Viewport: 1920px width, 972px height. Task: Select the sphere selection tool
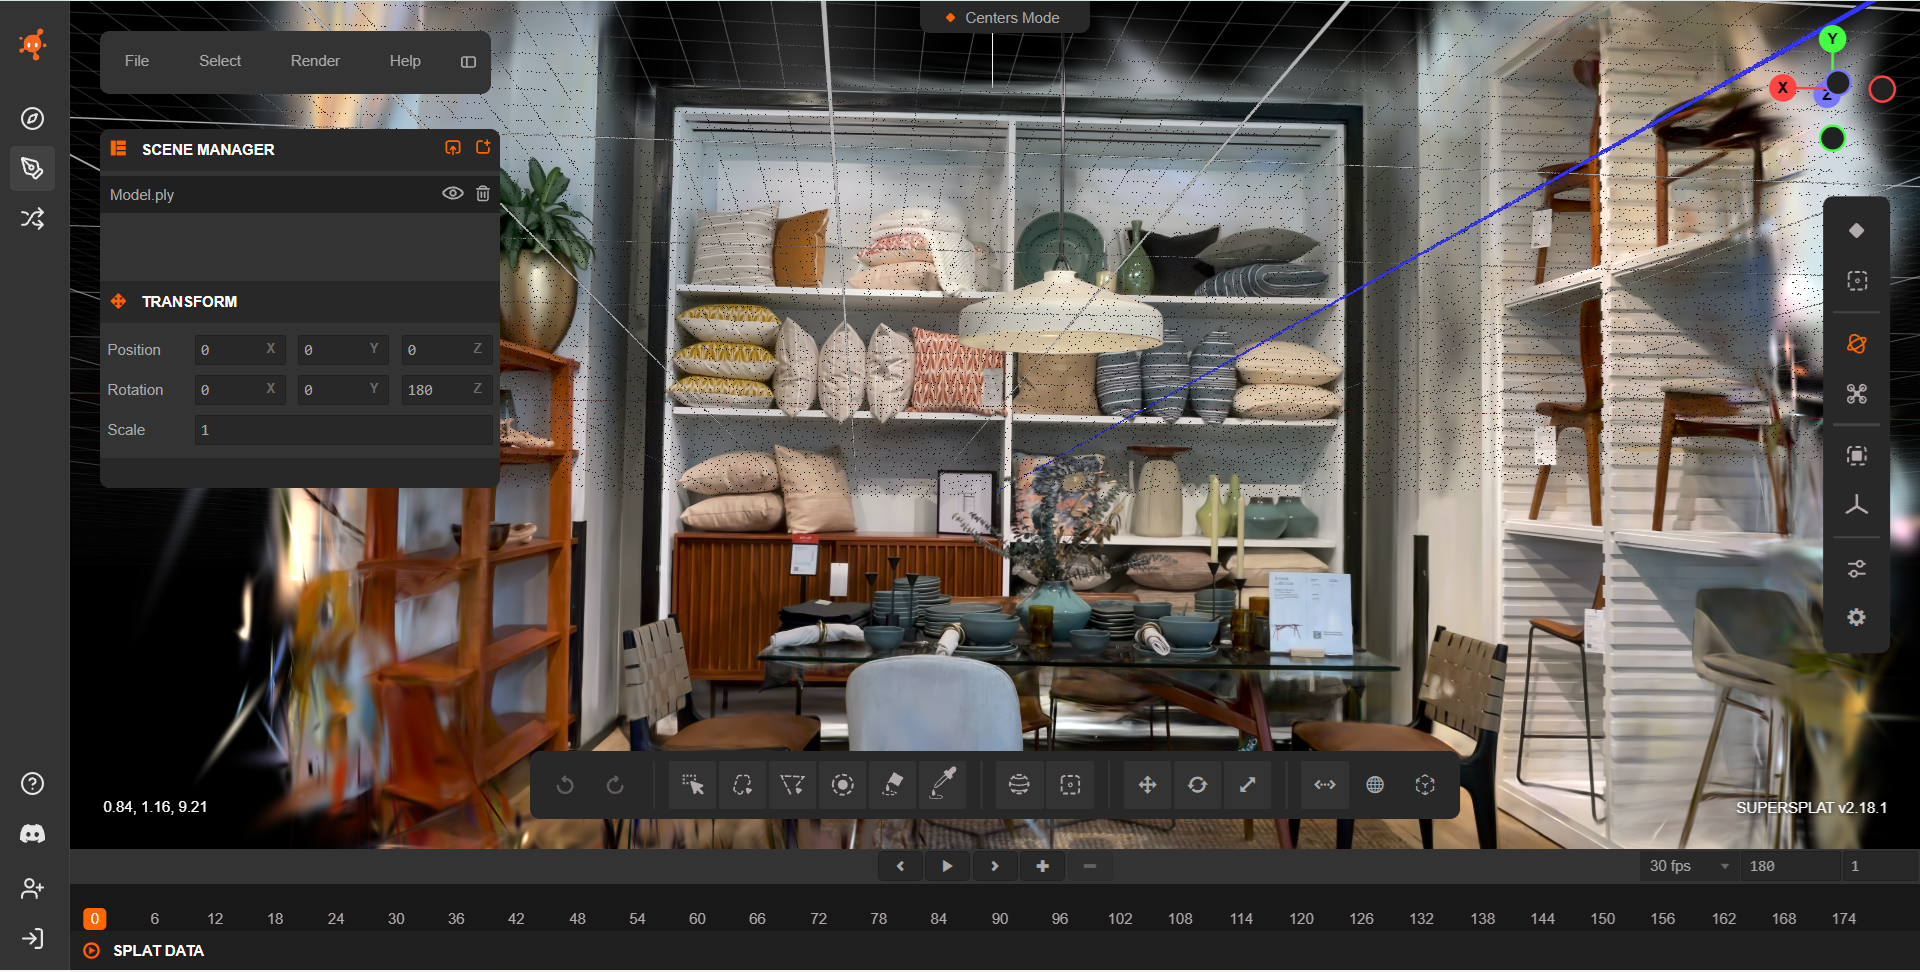click(x=1019, y=785)
